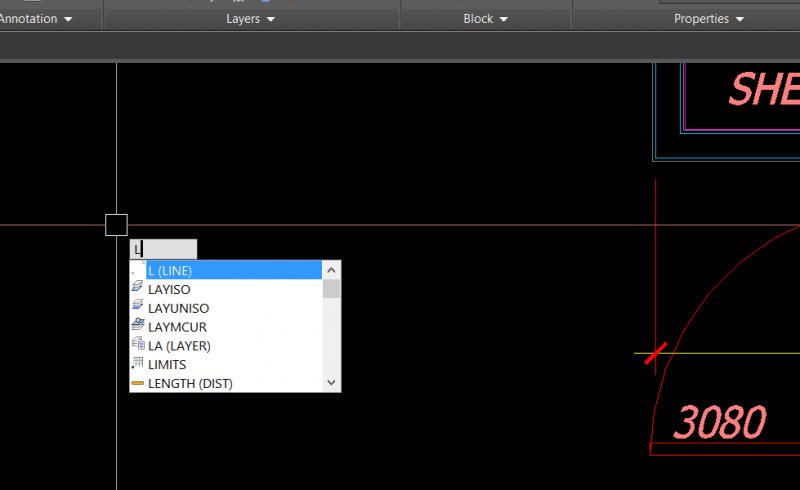800x490 pixels.
Task: Click the LAYISO layer isolate icon
Action: coord(137,286)
